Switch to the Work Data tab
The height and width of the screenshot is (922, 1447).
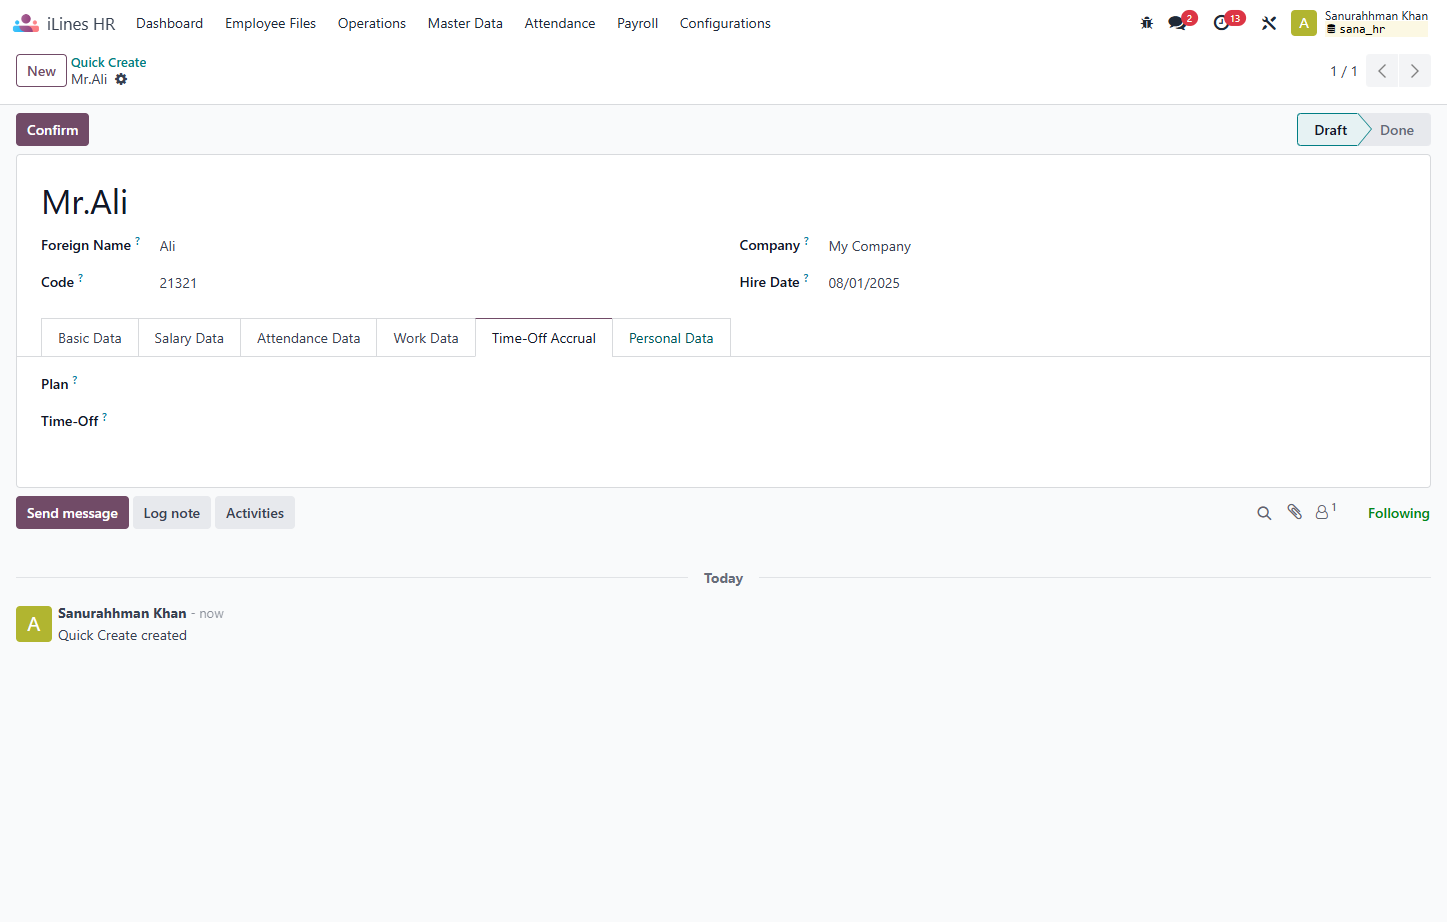point(426,338)
